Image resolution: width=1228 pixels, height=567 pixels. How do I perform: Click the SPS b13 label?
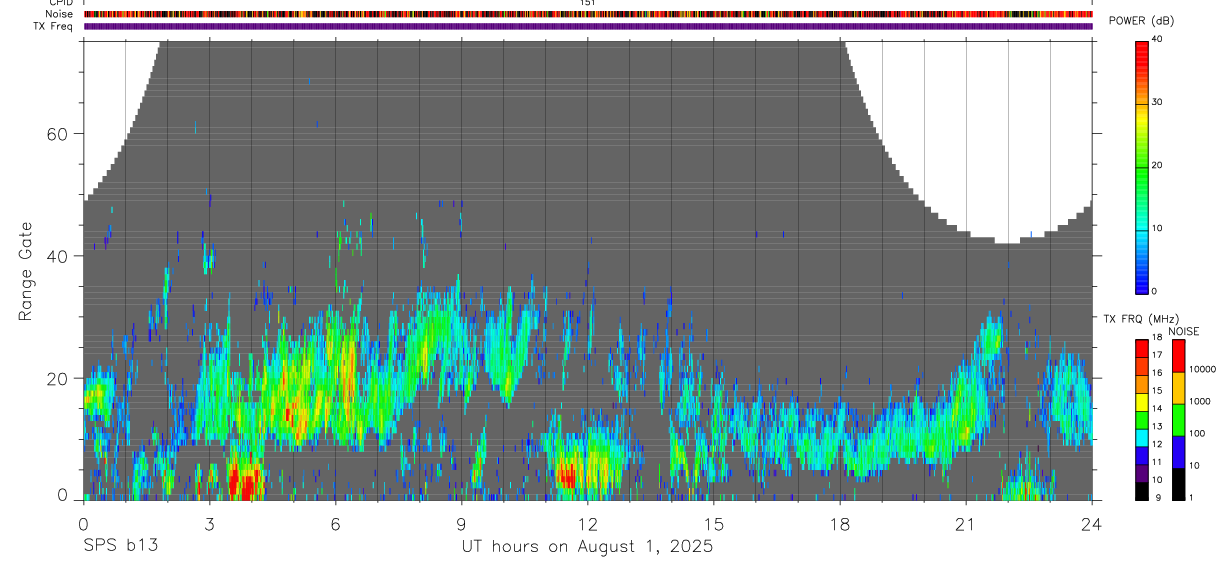[120, 547]
